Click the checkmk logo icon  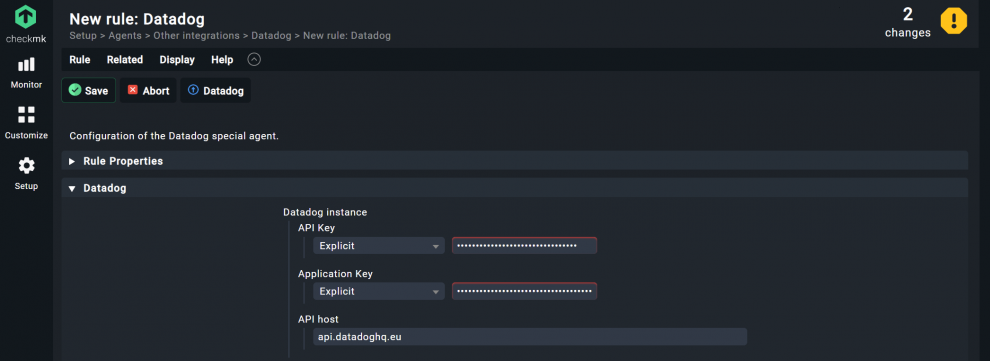coord(26,17)
